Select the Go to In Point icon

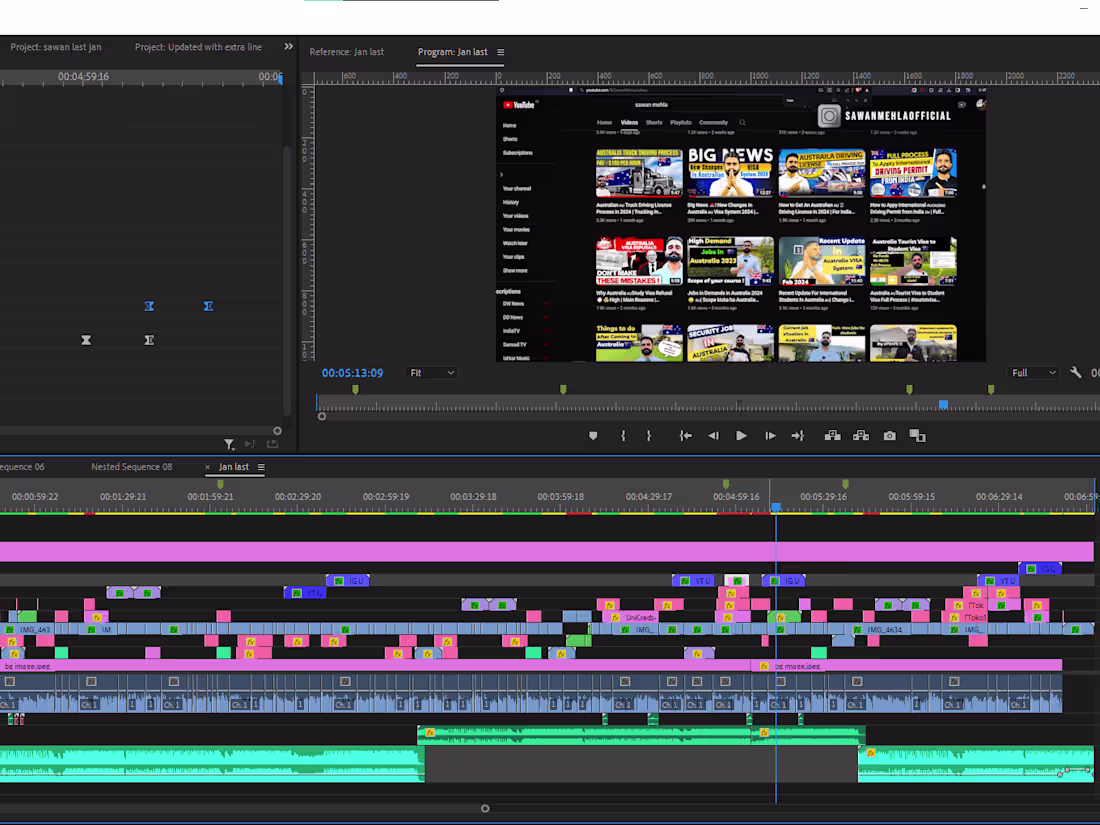(x=685, y=435)
